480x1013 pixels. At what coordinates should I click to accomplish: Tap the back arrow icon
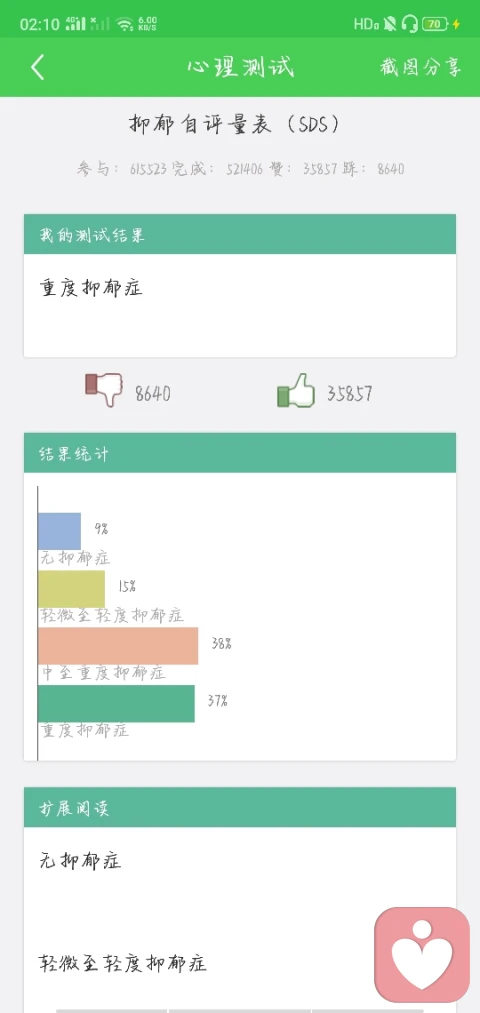click(x=37, y=67)
